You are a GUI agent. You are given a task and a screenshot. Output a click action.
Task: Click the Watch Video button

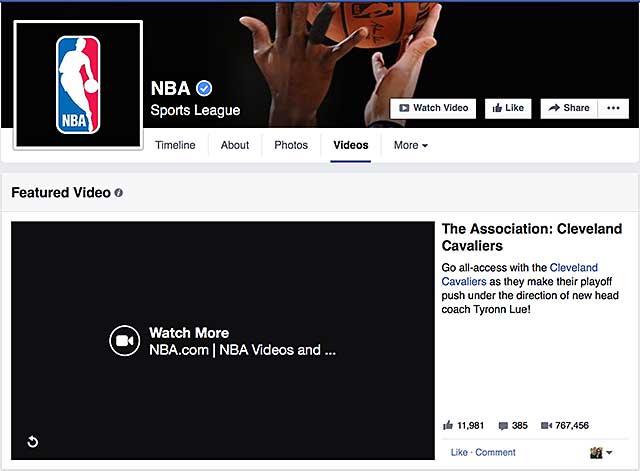tap(433, 108)
